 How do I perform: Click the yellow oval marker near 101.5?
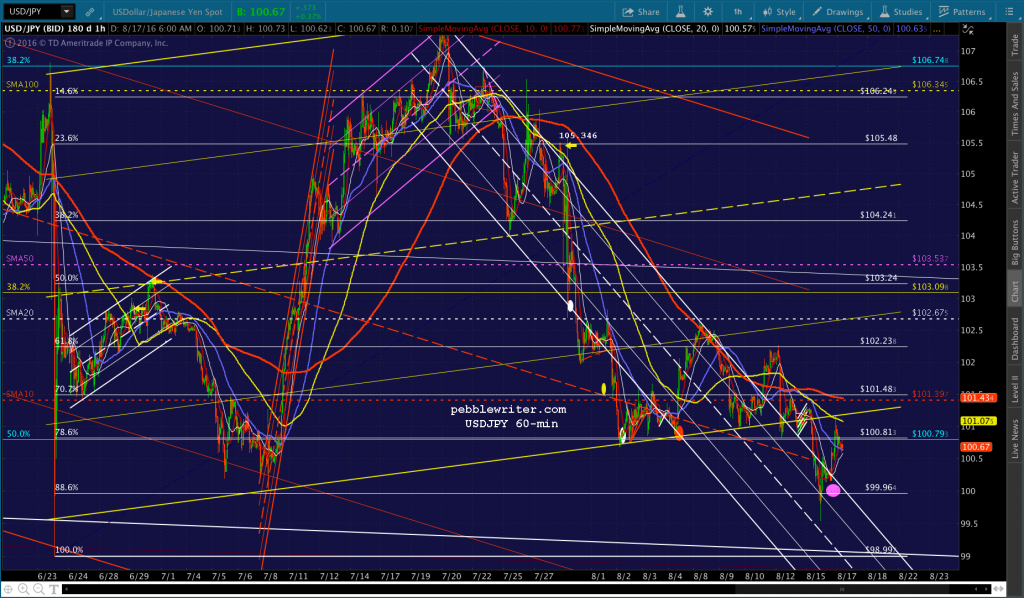pyautogui.click(x=603, y=389)
